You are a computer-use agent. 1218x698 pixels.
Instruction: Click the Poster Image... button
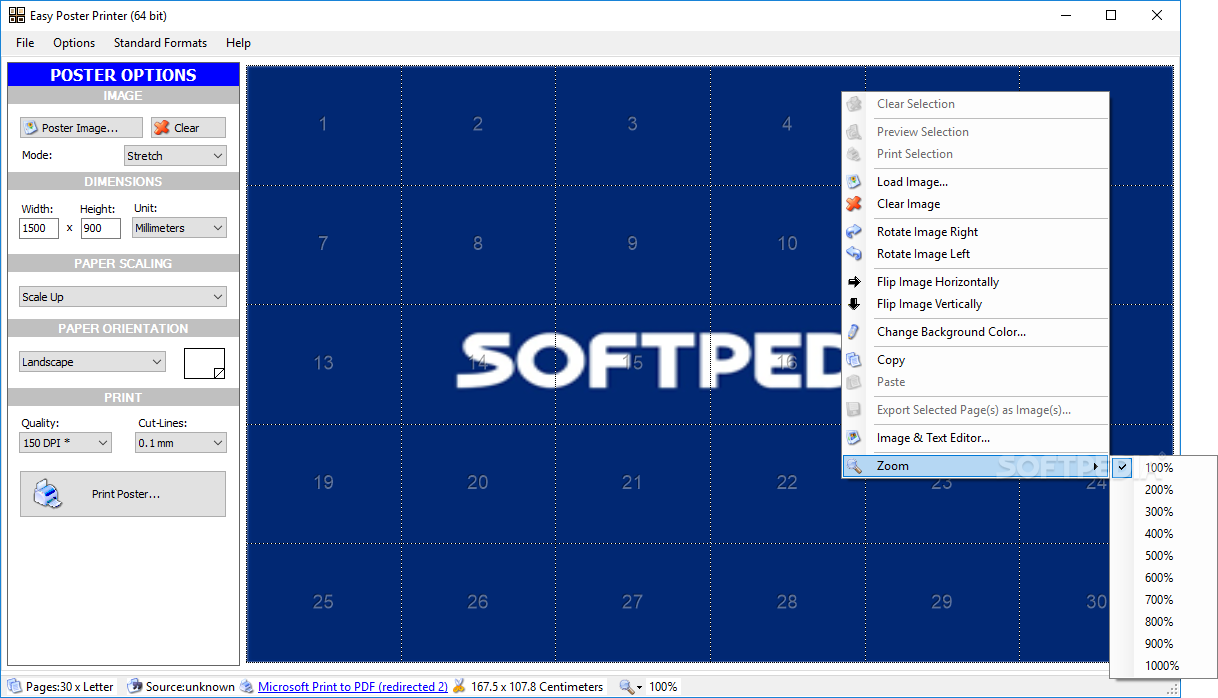point(82,128)
